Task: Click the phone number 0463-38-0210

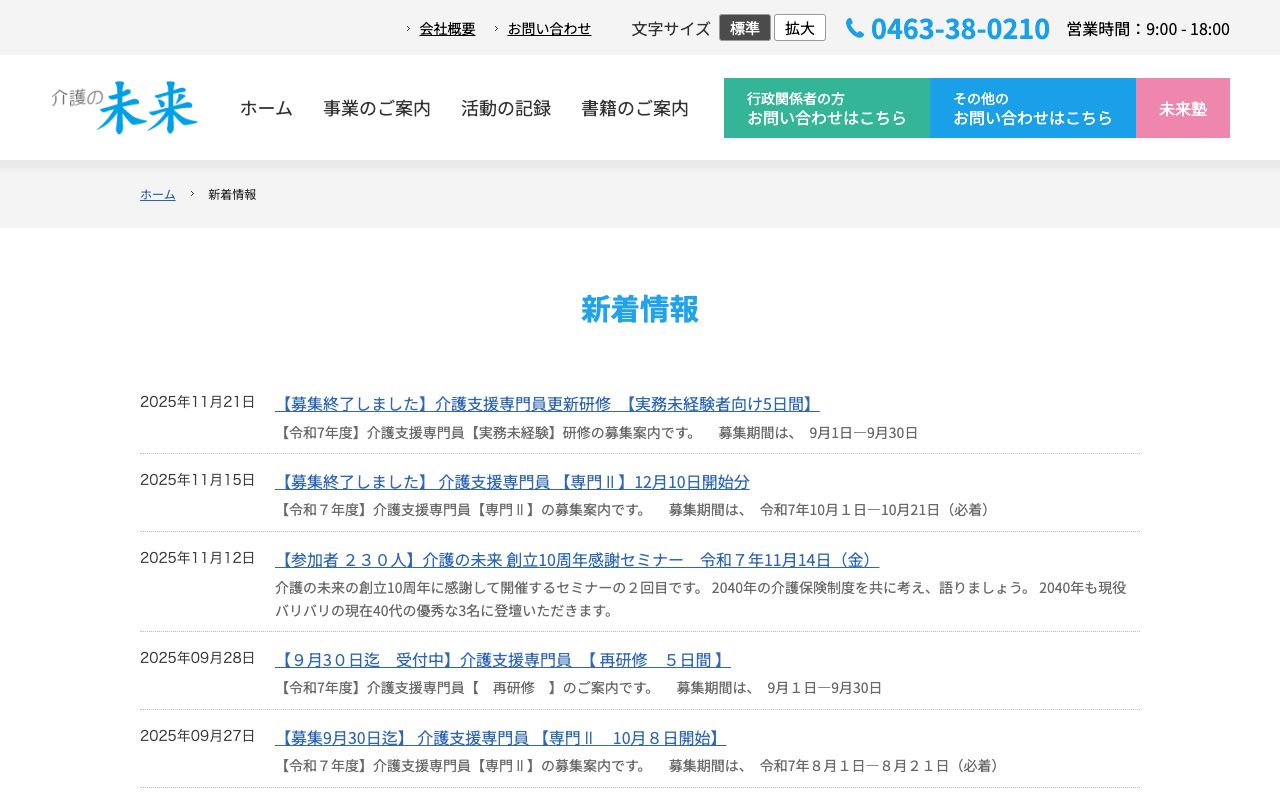Action: point(960,28)
